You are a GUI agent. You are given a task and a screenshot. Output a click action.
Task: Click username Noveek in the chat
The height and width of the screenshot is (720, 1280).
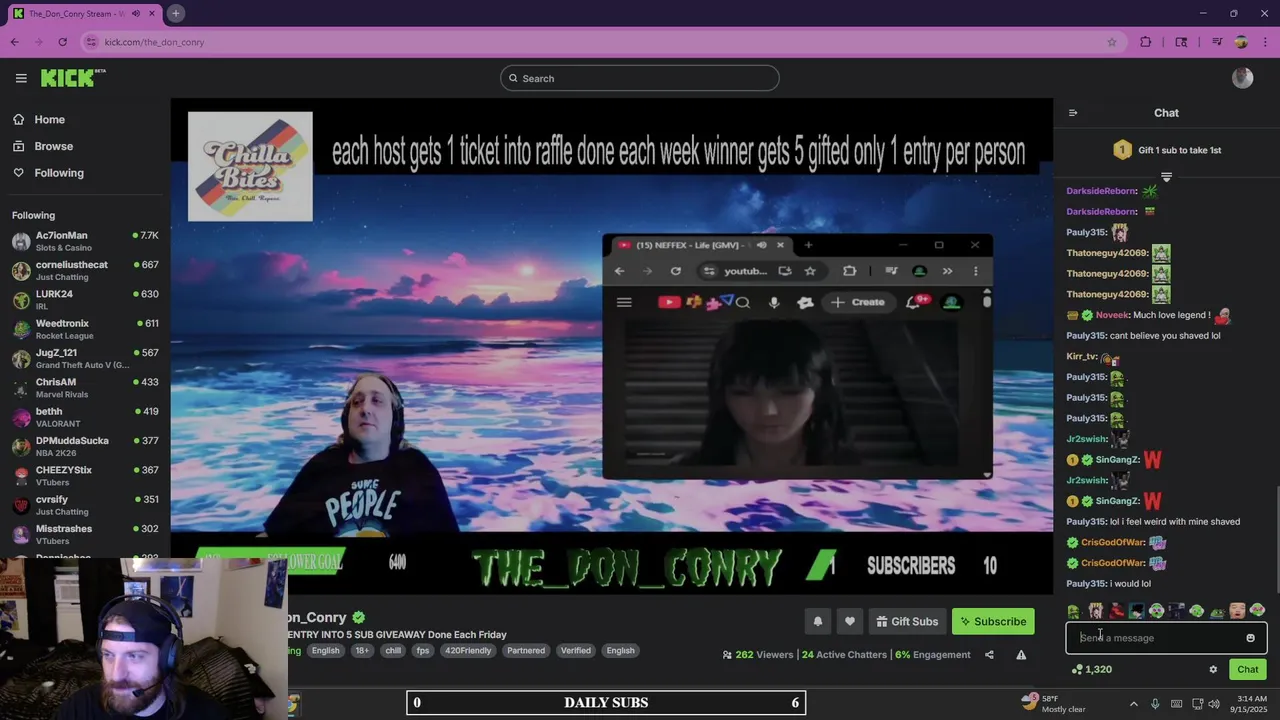(x=1113, y=315)
